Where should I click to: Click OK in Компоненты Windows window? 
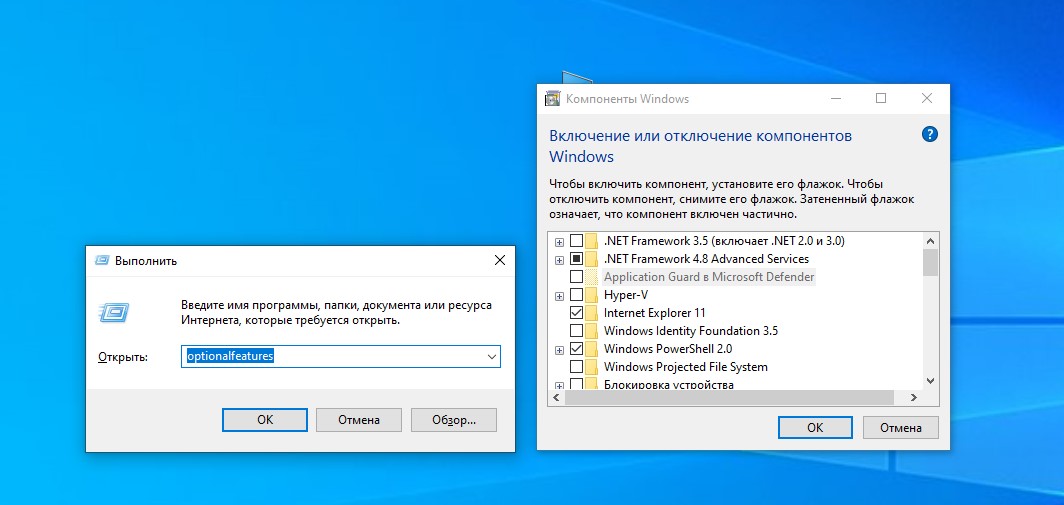click(x=815, y=427)
